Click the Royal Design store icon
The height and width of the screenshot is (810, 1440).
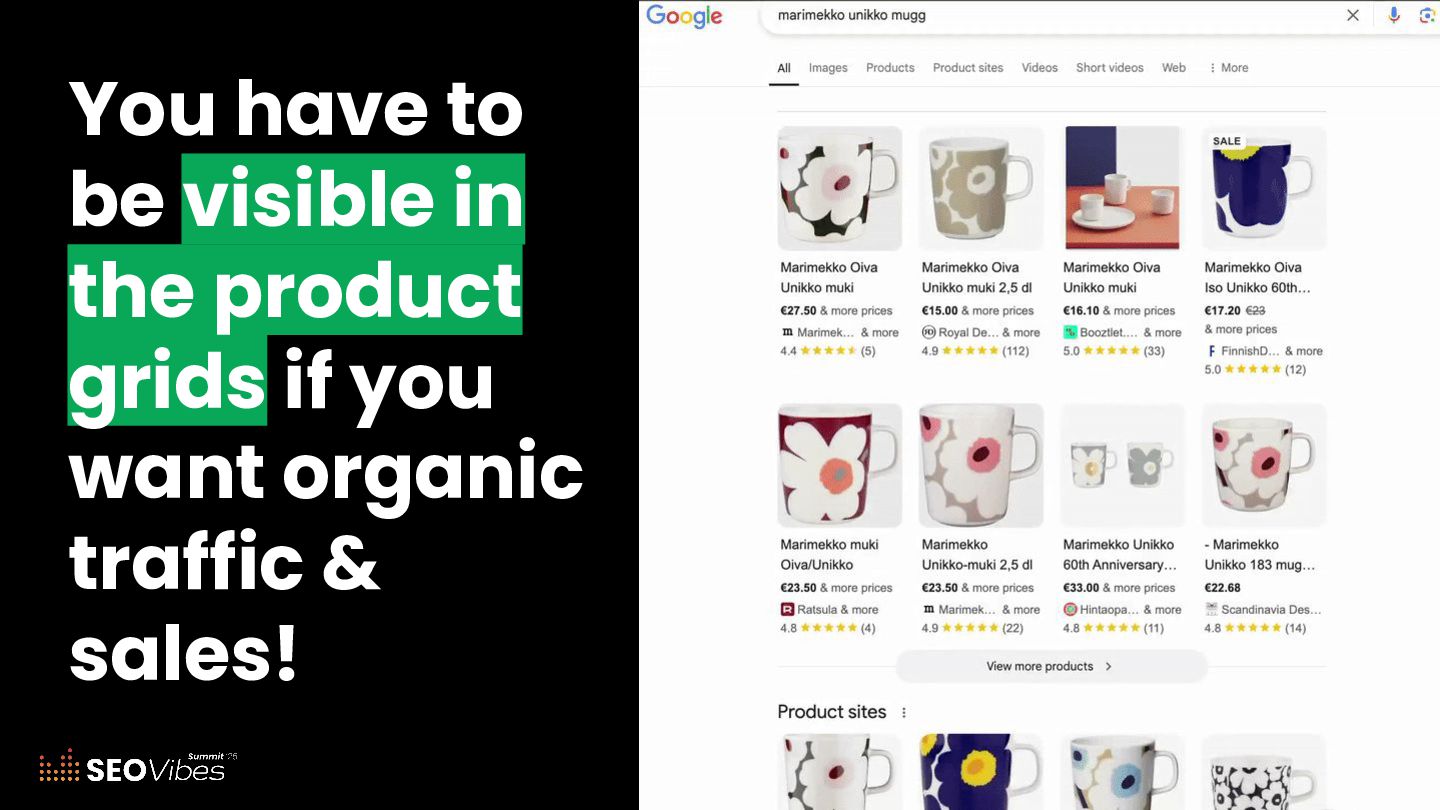(928, 332)
